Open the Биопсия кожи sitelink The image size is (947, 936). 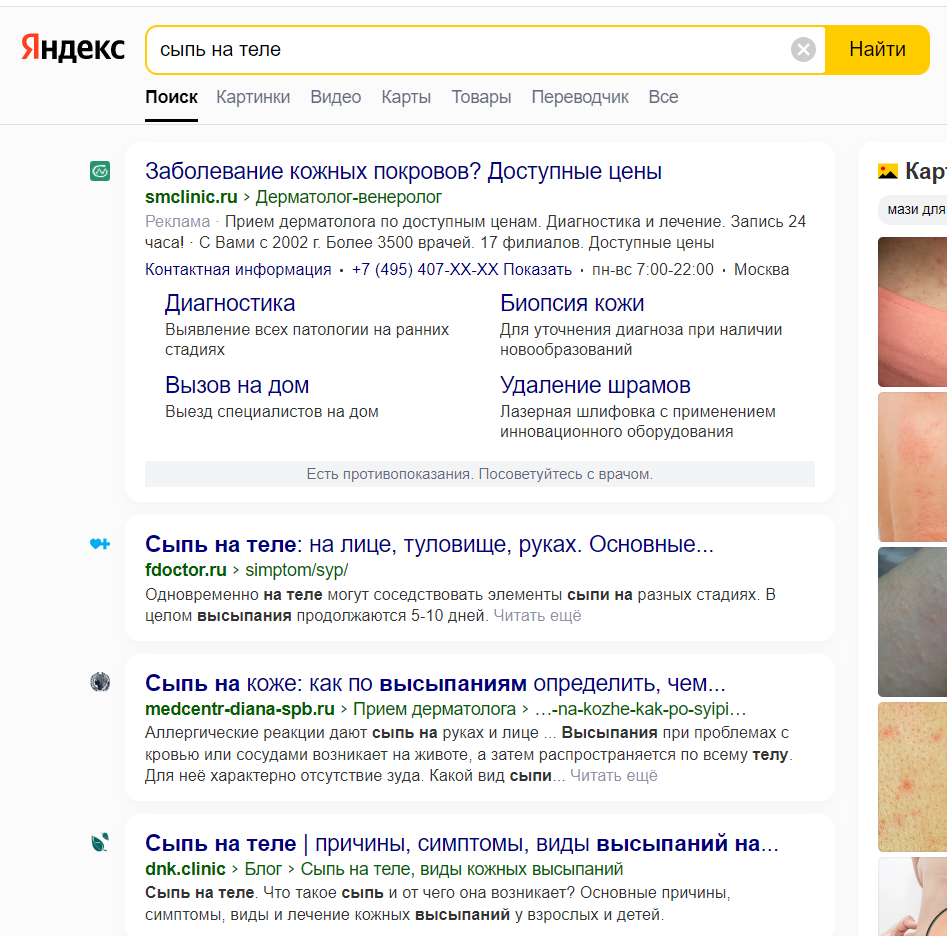[572, 304]
